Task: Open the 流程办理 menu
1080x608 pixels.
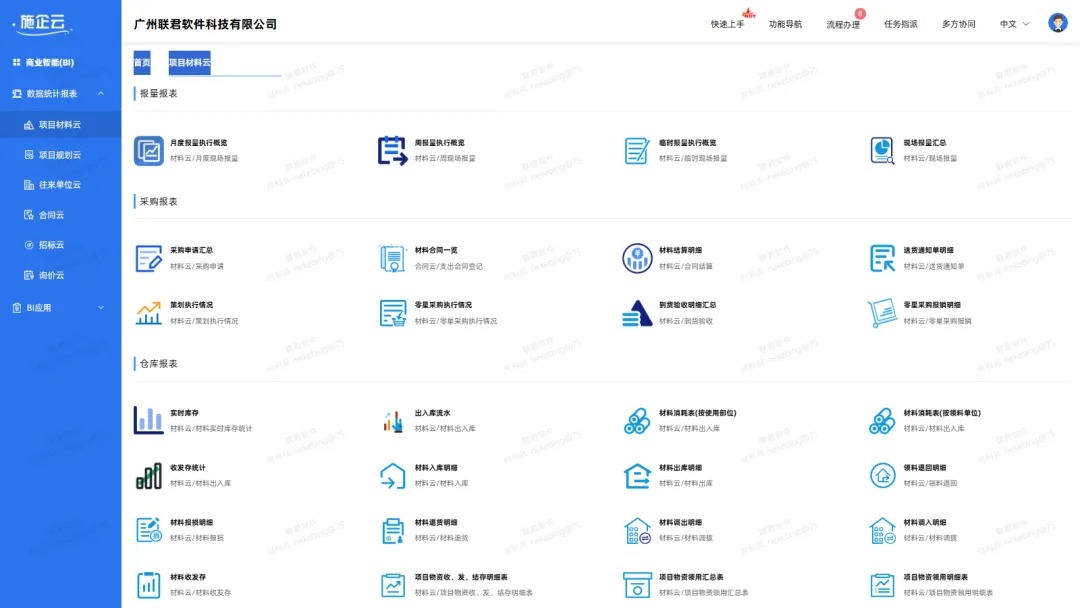Action: [841, 22]
